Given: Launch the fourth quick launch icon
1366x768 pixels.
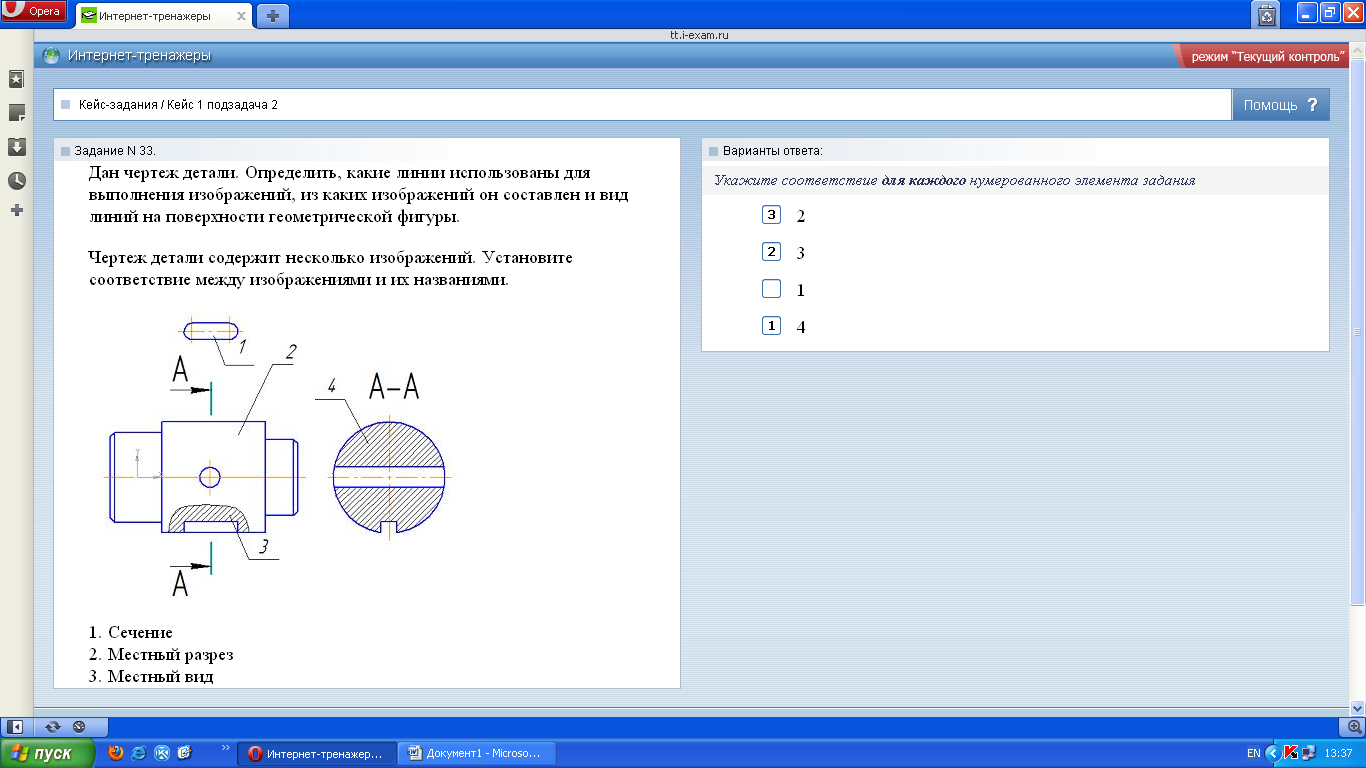Looking at the screenshot, I should pos(185,753).
